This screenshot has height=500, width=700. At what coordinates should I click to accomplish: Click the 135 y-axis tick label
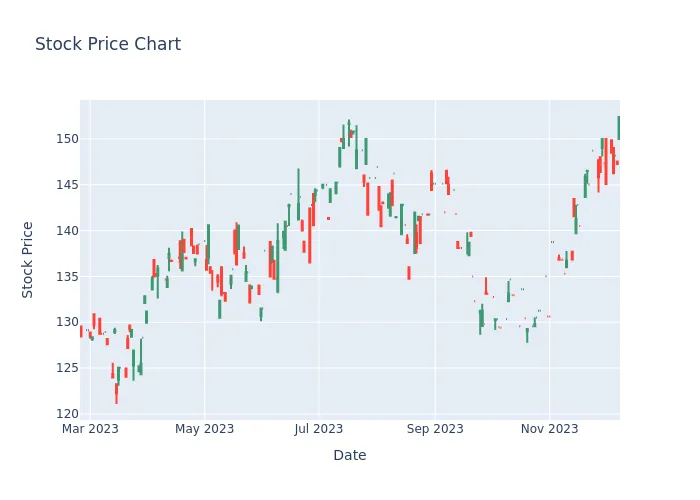[x=67, y=277]
